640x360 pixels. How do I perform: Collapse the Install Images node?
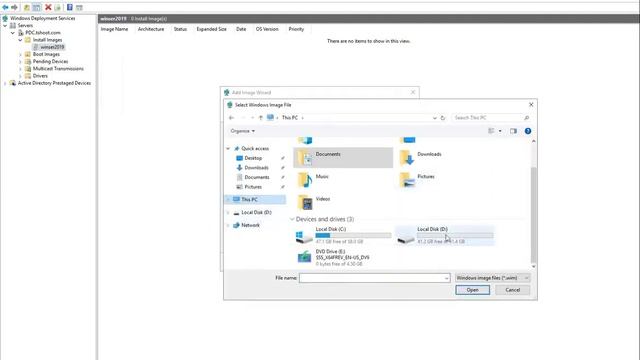click(x=20, y=40)
